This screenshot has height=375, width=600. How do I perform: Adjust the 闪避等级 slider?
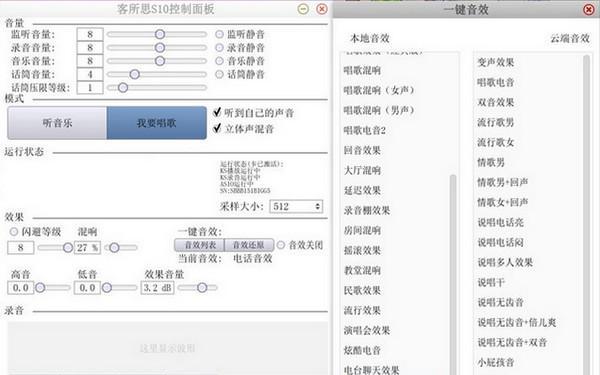(x=55, y=248)
